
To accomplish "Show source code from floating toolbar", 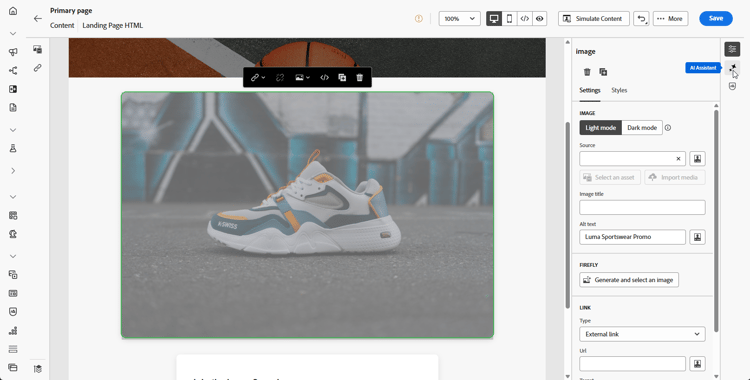I will 324,78.
